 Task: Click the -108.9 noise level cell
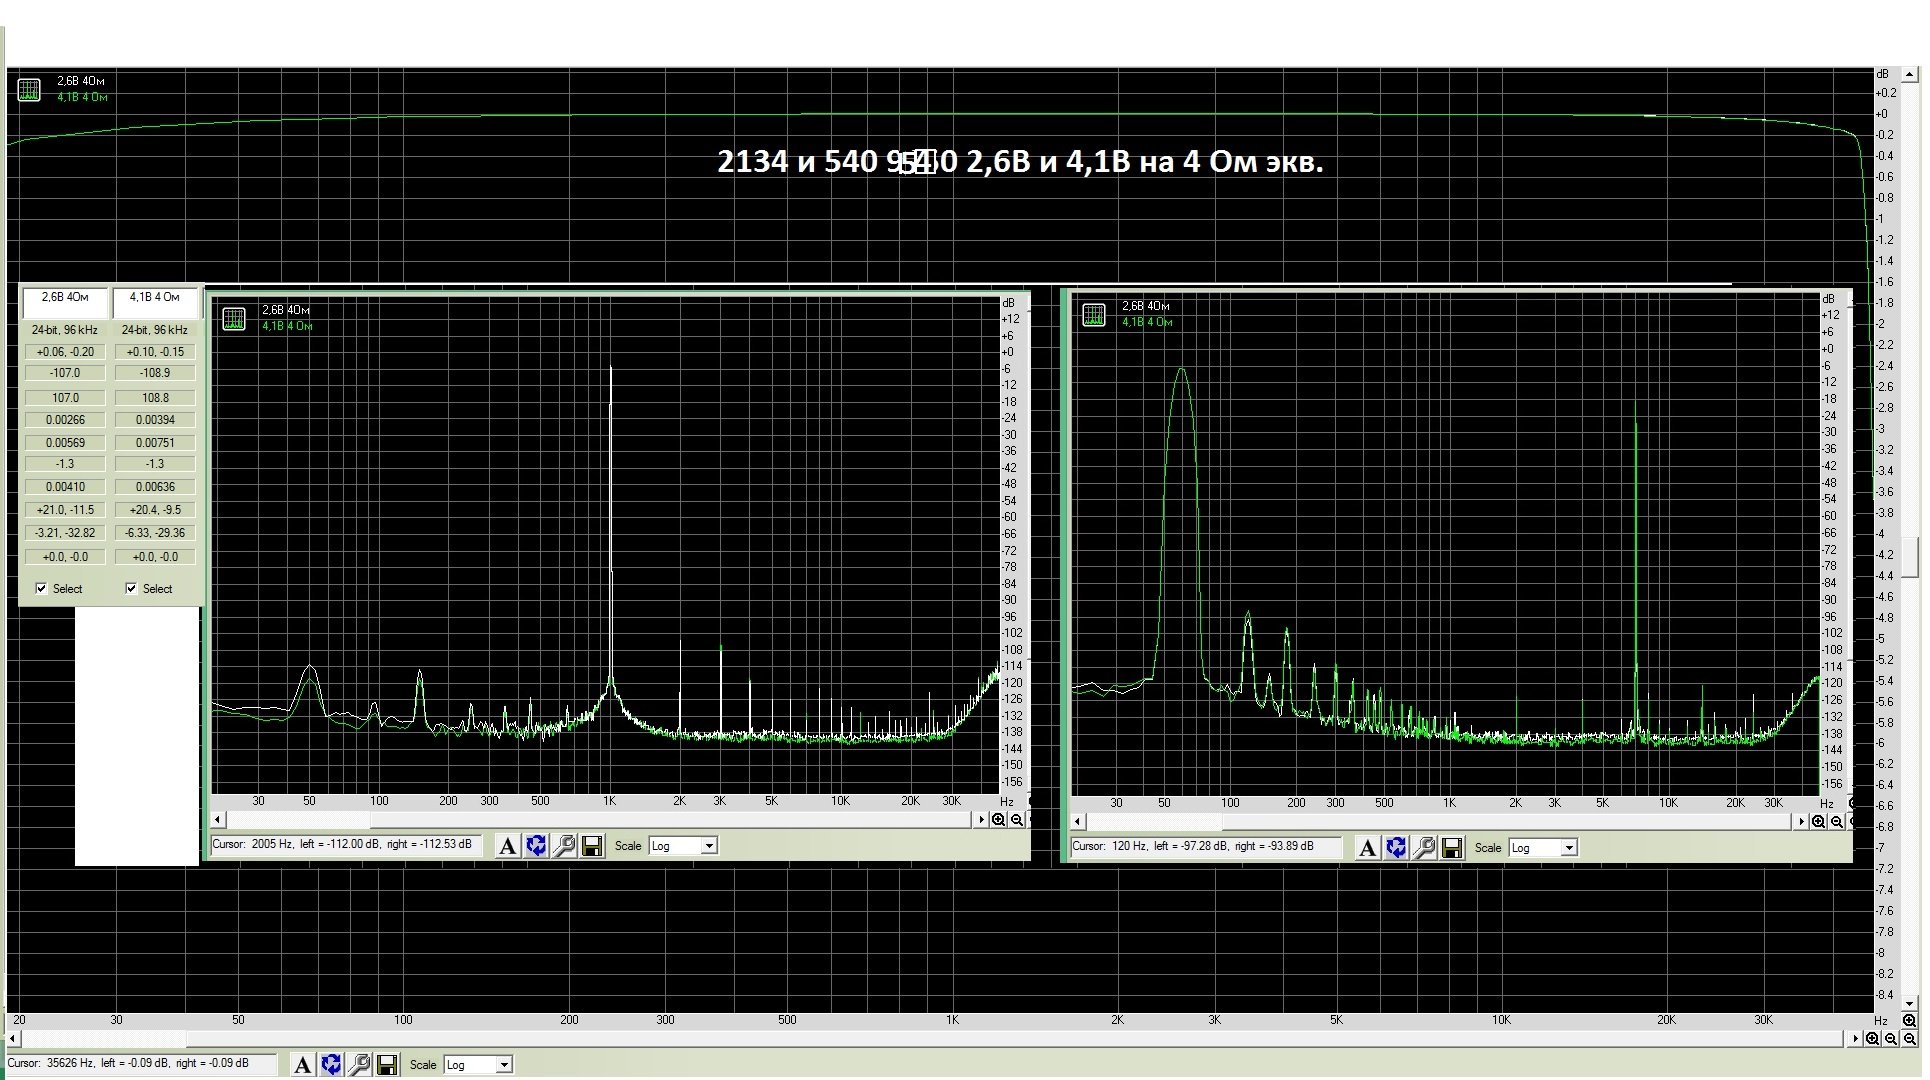(x=155, y=373)
